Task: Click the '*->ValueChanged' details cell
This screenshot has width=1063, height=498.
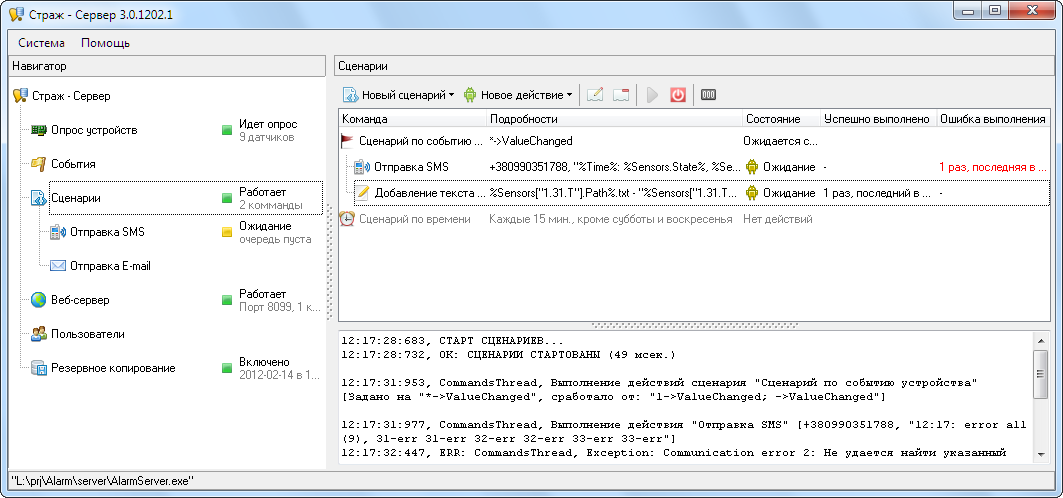Action: (x=531, y=141)
